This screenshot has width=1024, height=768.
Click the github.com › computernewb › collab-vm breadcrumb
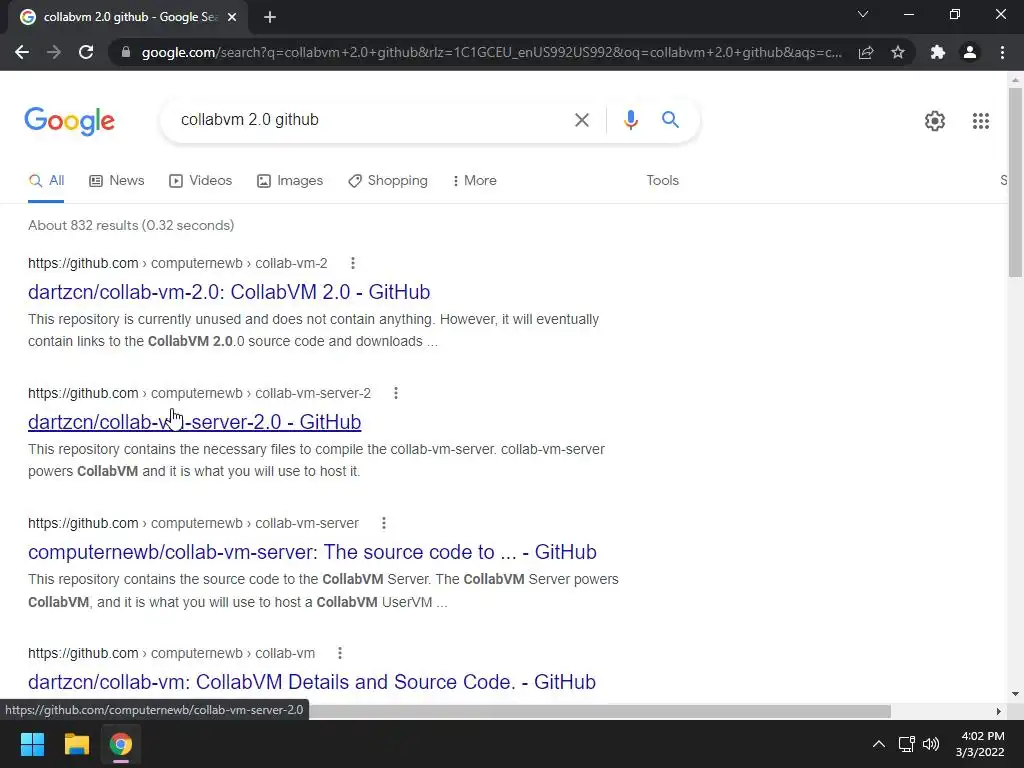pos(171,653)
